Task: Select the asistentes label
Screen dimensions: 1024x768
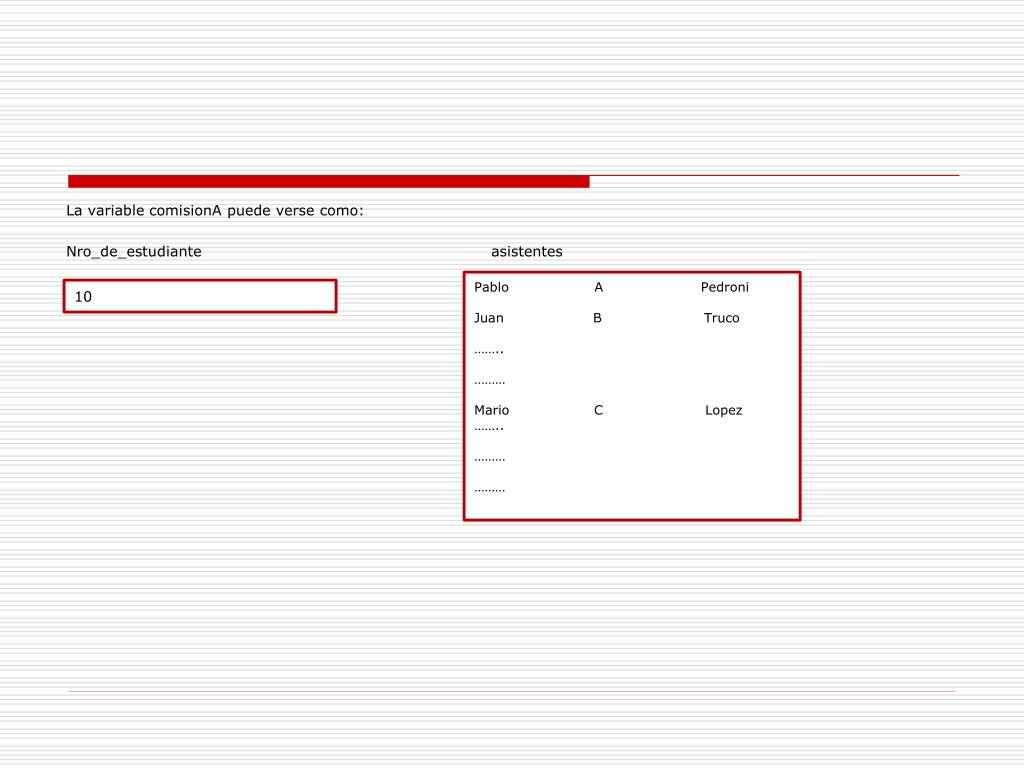Action: (x=526, y=251)
